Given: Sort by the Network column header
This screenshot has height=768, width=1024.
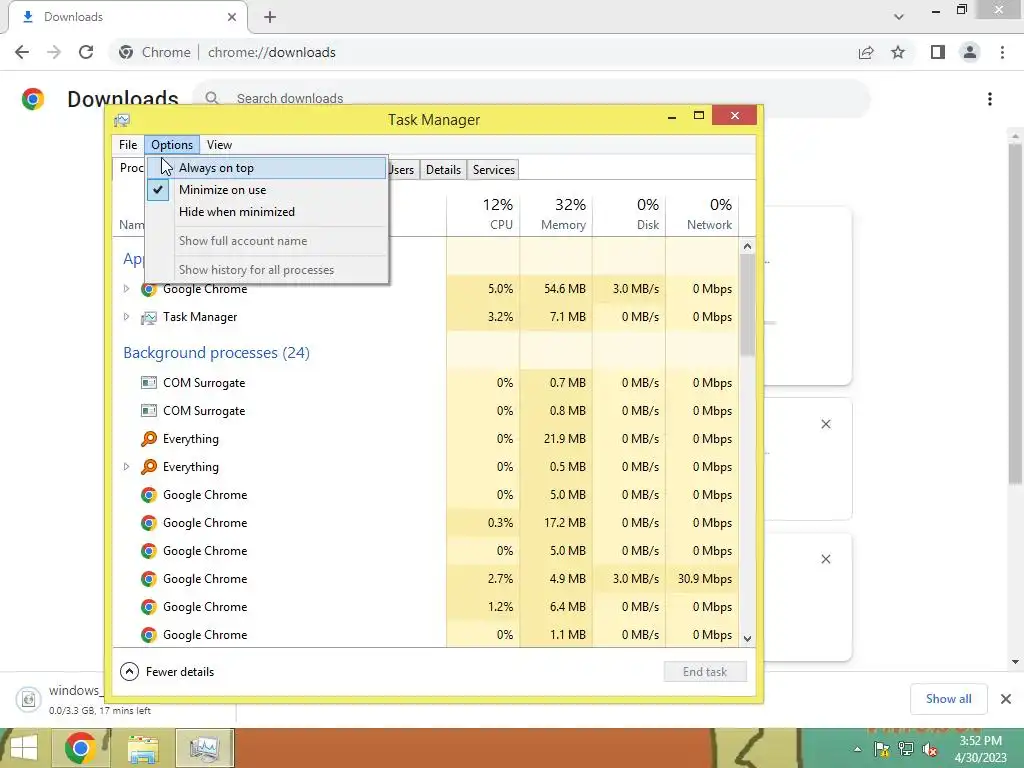Looking at the screenshot, I should 702,214.
